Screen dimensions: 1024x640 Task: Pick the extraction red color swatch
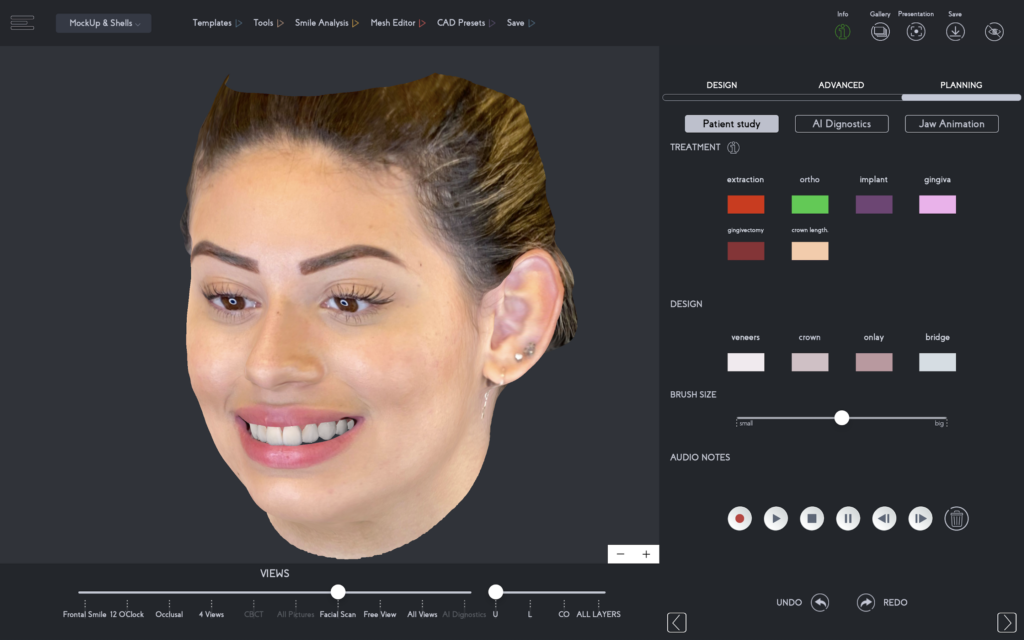pyautogui.click(x=746, y=204)
